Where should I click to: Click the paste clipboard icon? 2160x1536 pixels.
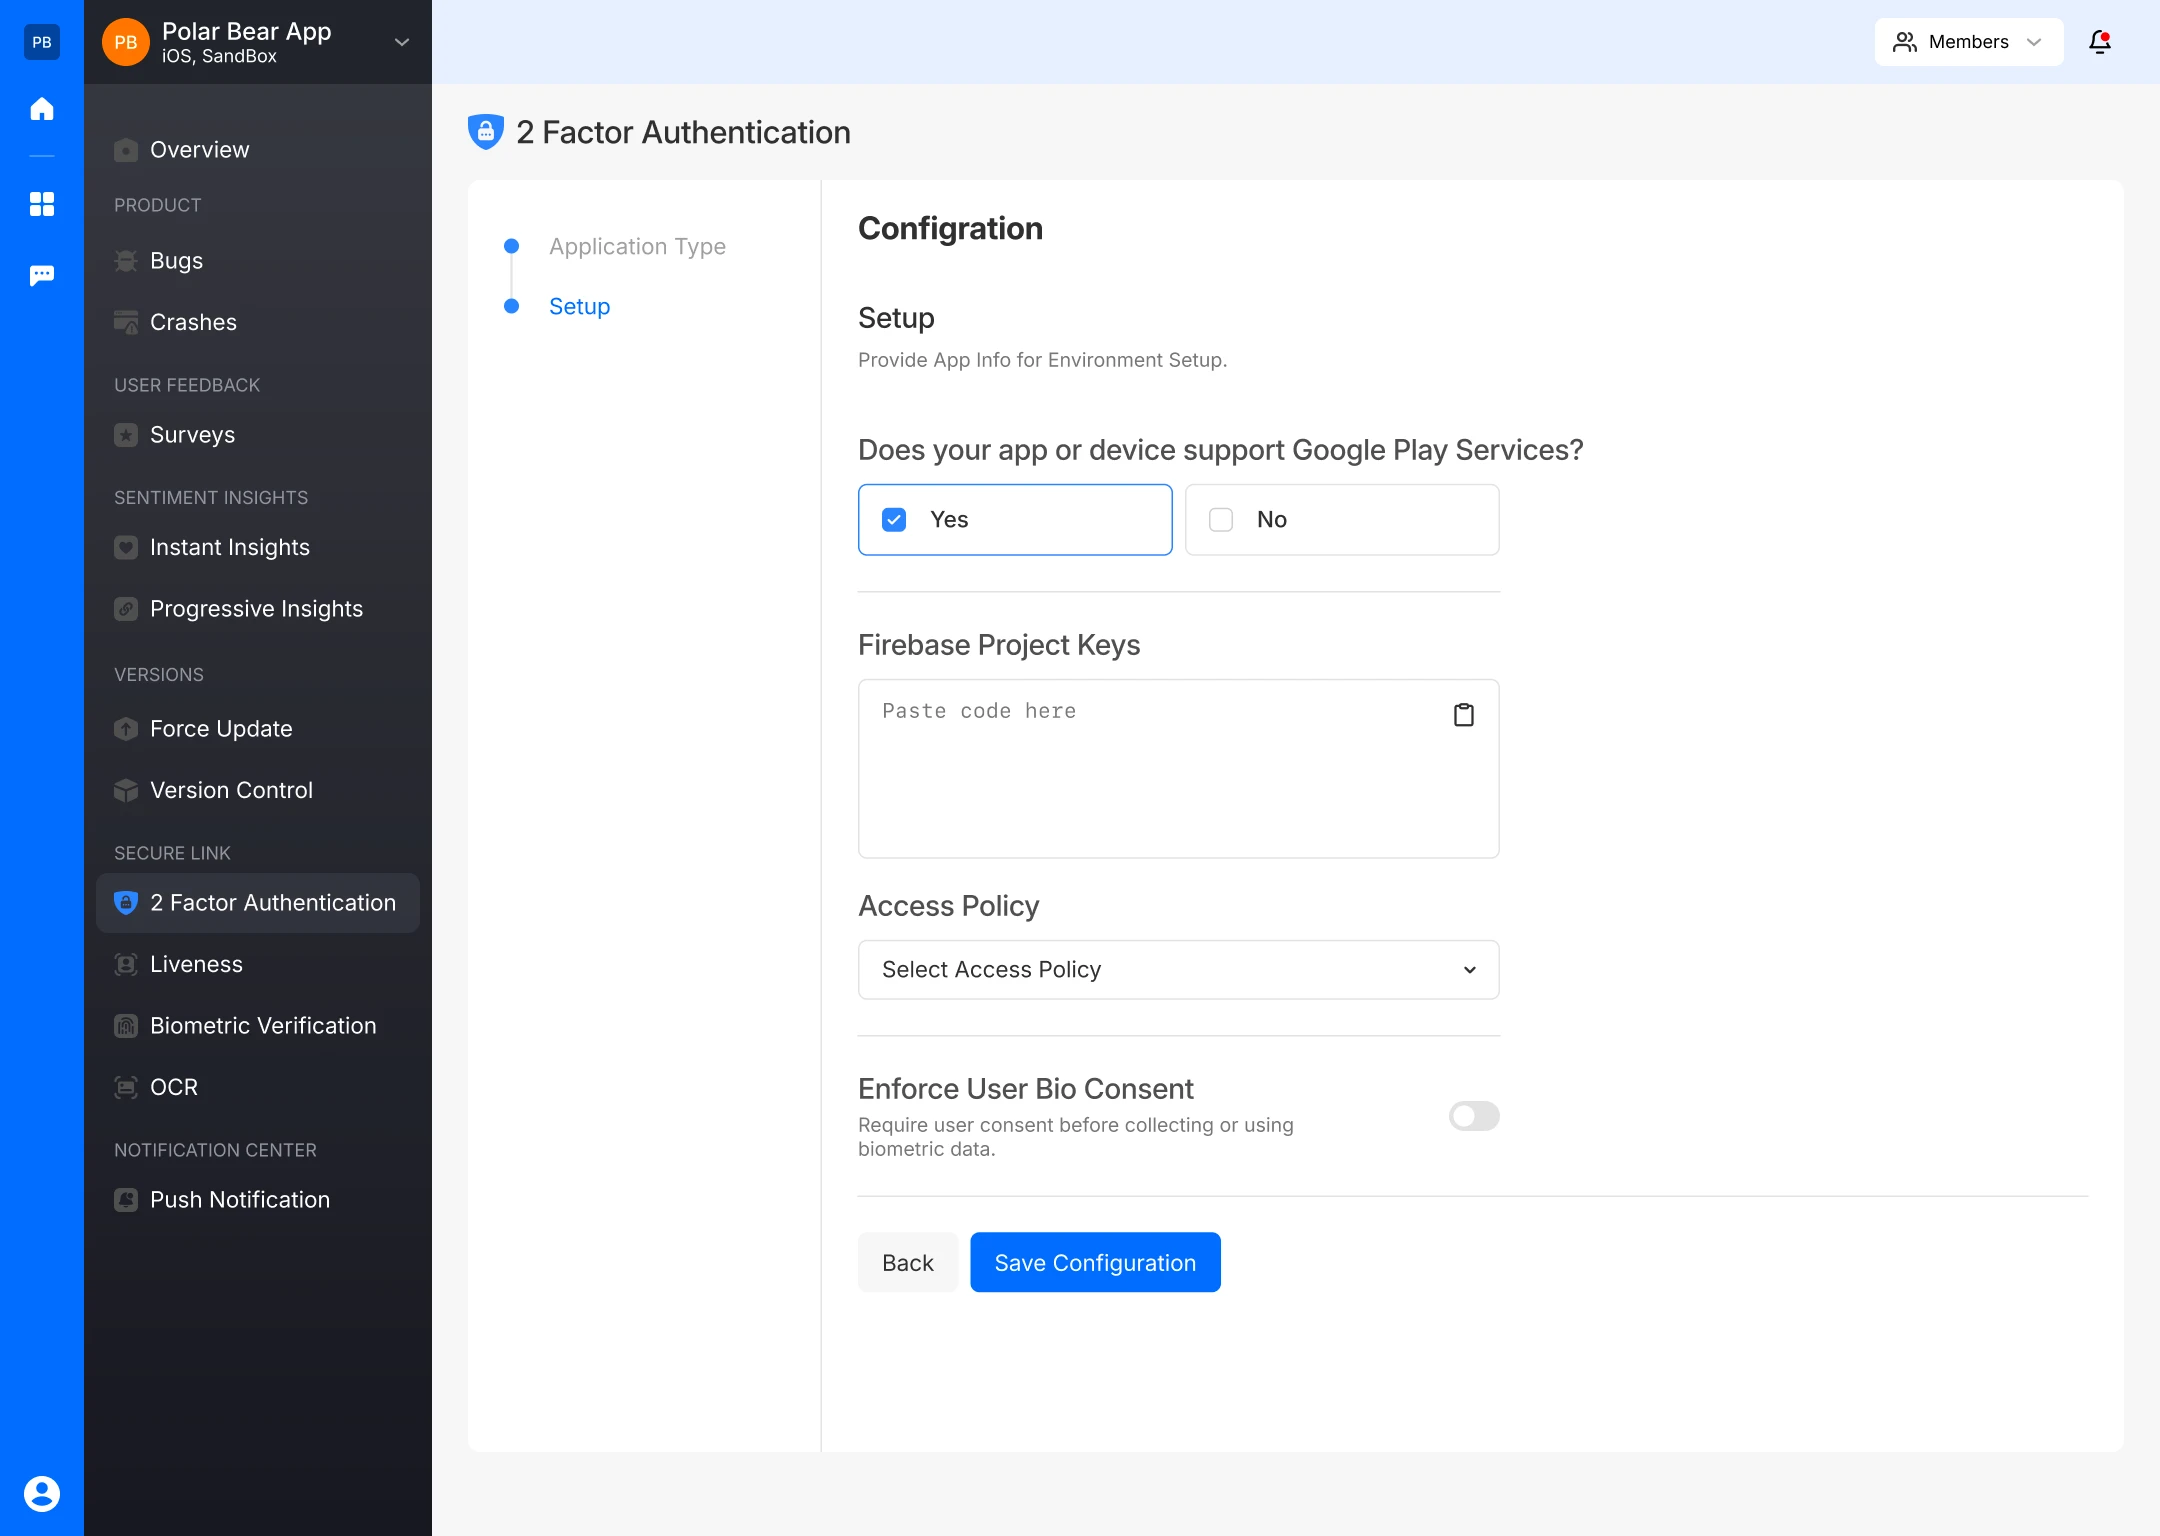[x=1463, y=714]
